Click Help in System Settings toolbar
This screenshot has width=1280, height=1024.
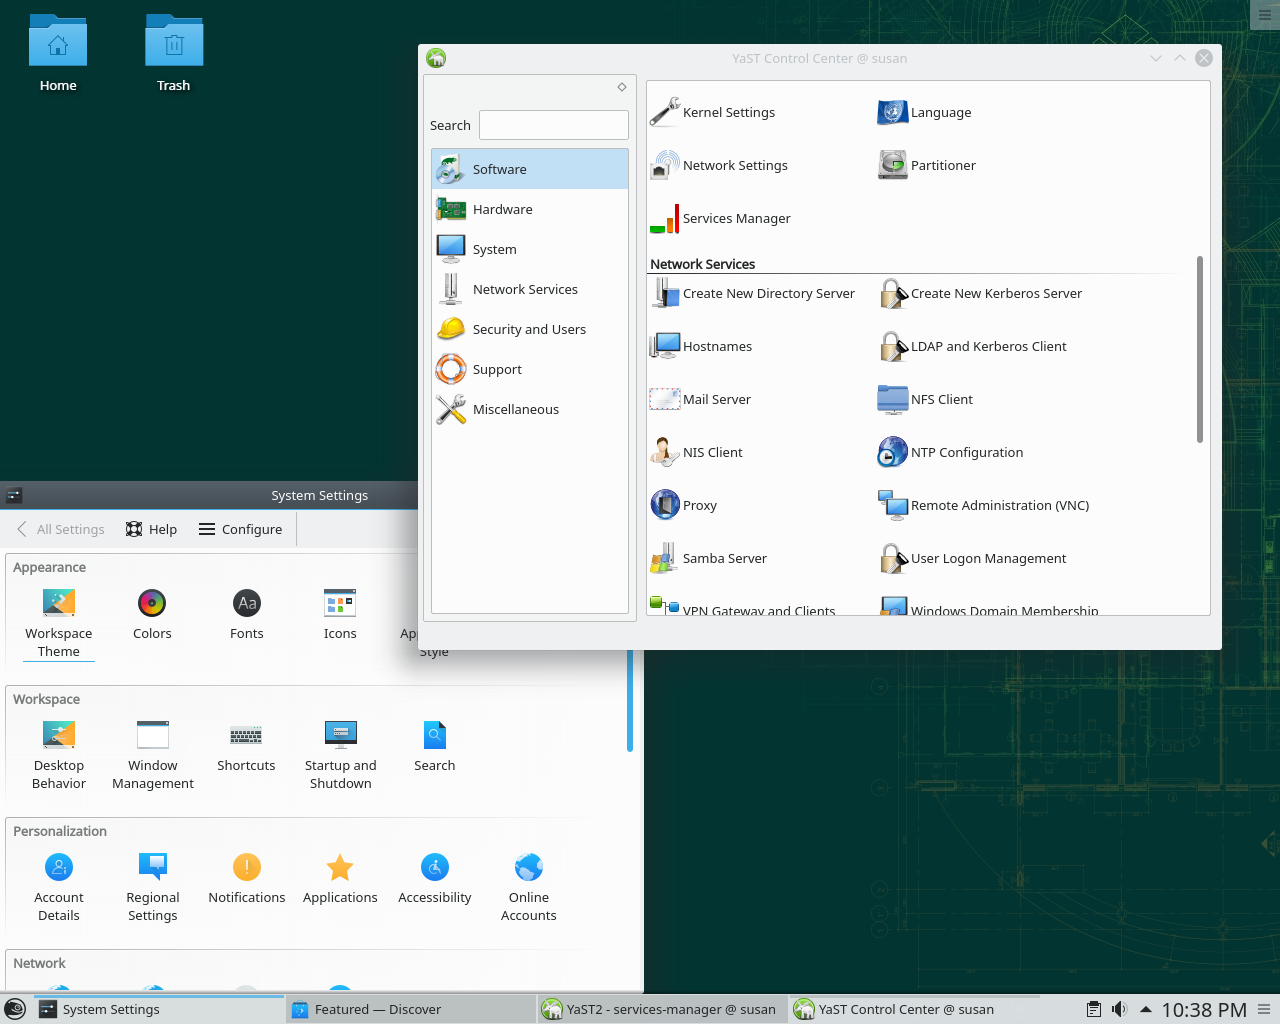pos(151,529)
